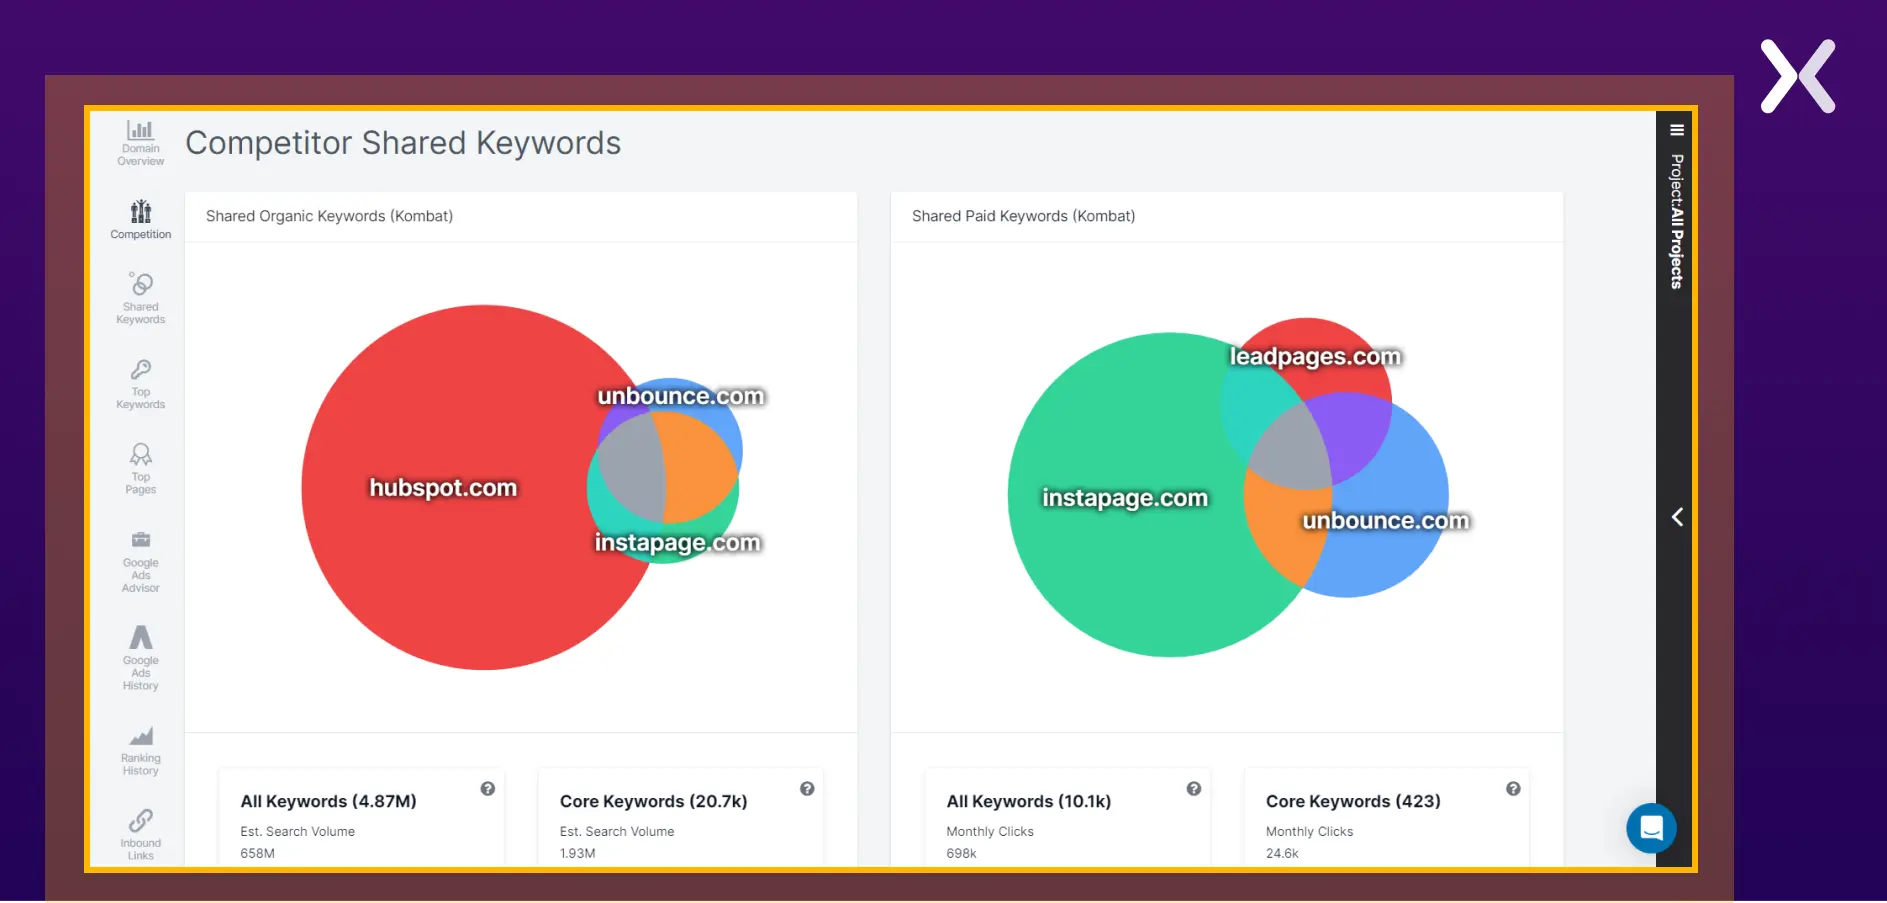Open the Ranking History sidebar item
The width and height of the screenshot is (1887, 903).
[x=140, y=751]
